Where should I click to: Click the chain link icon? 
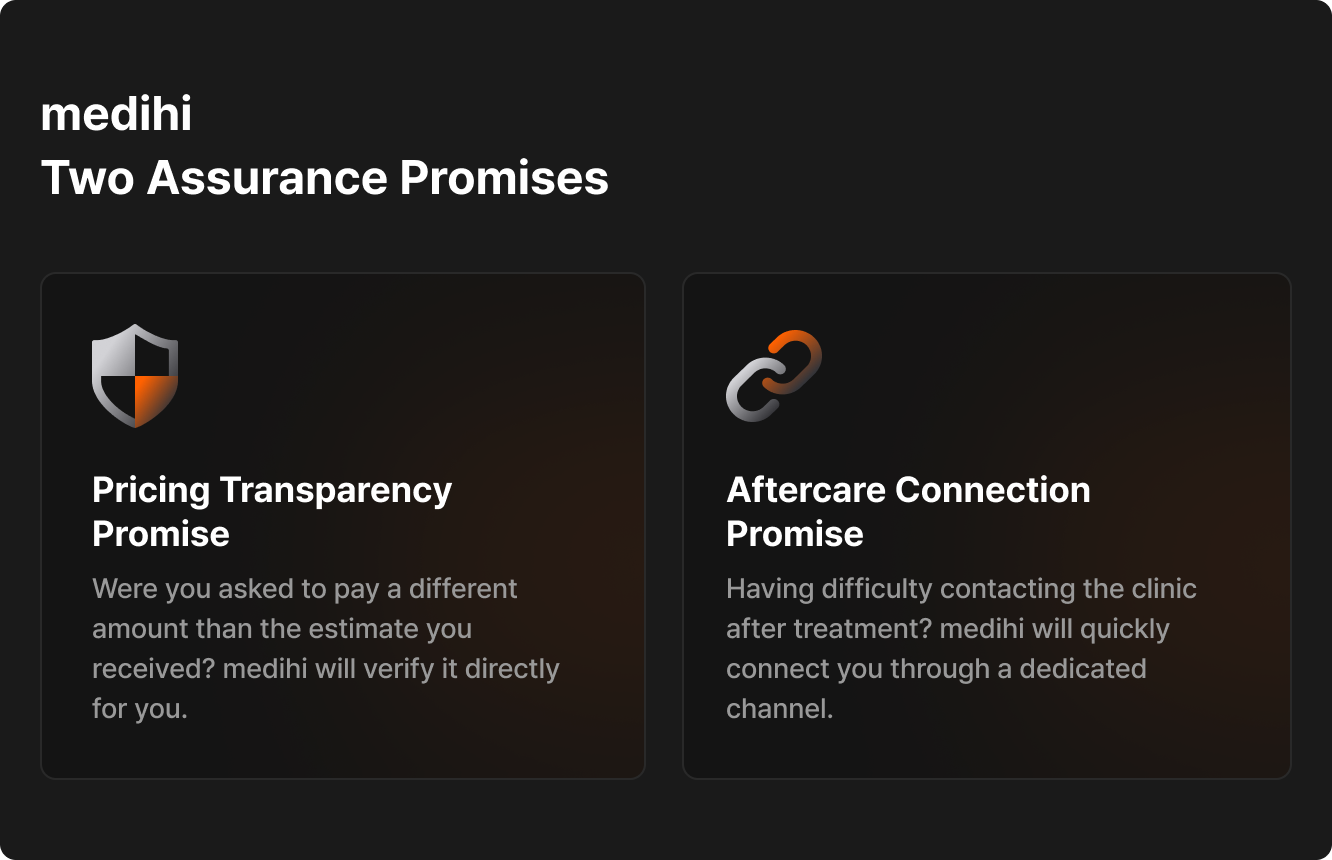773,375
